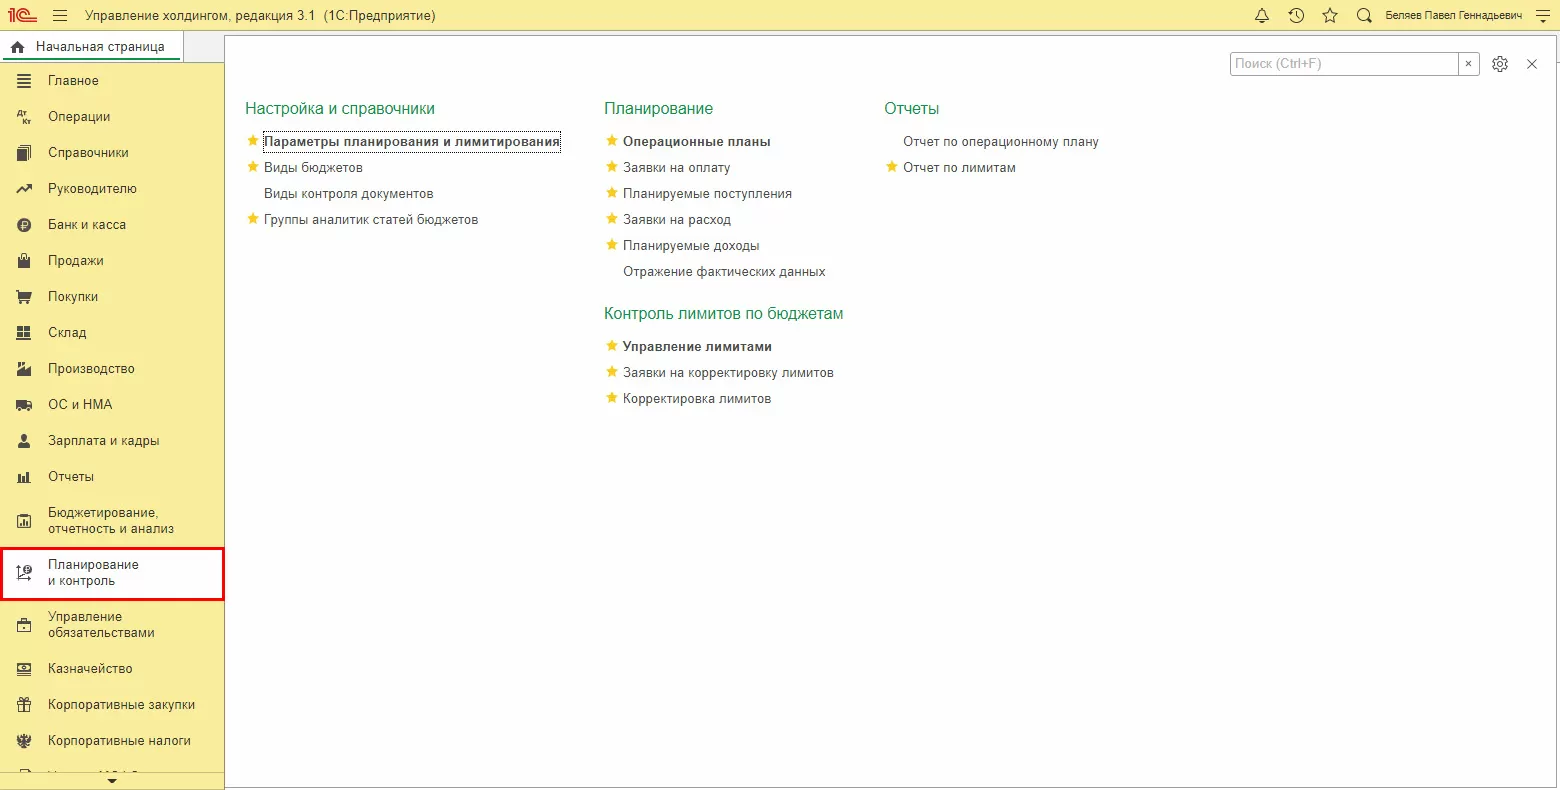Toggle the favorite star for Отчет по лимитам
Image resolution: width=1560 pixels, height=790 pixels.
click(892, 167)
